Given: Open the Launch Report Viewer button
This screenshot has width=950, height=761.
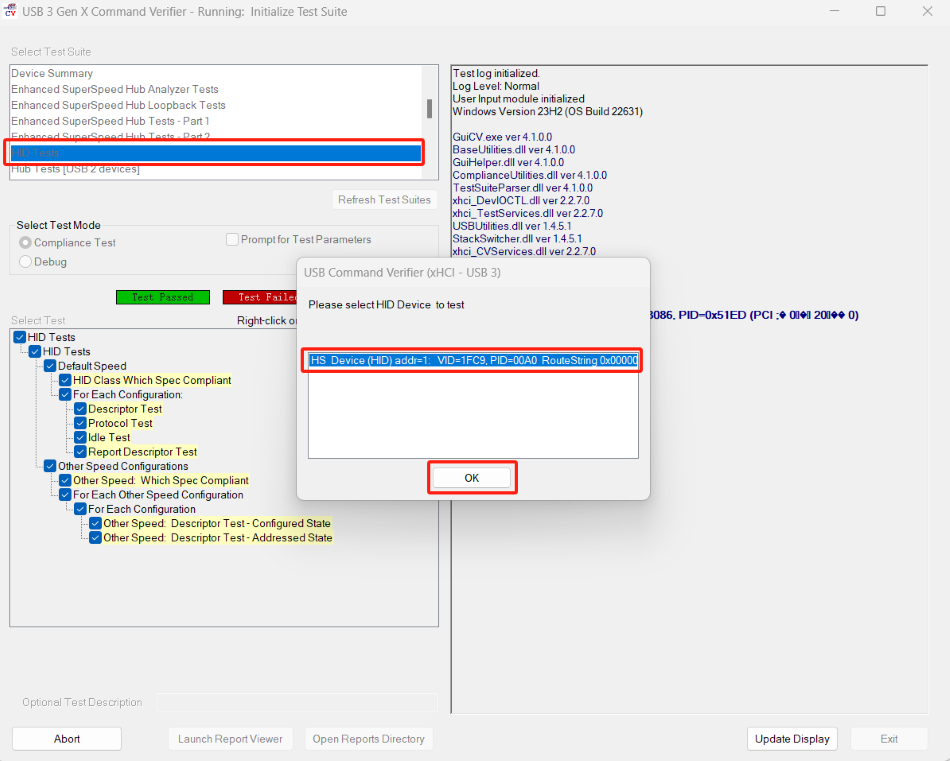Looking at the screenshot, I should click(230, 739).
